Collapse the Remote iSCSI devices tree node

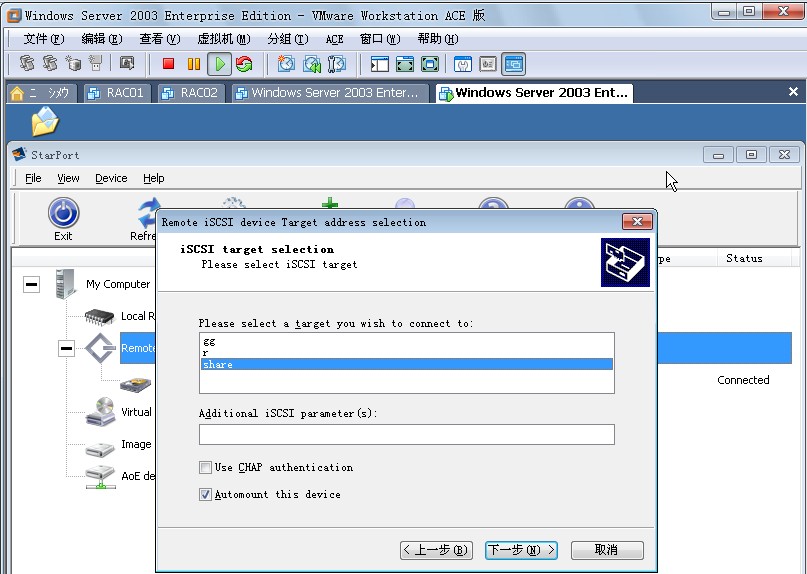66,349
